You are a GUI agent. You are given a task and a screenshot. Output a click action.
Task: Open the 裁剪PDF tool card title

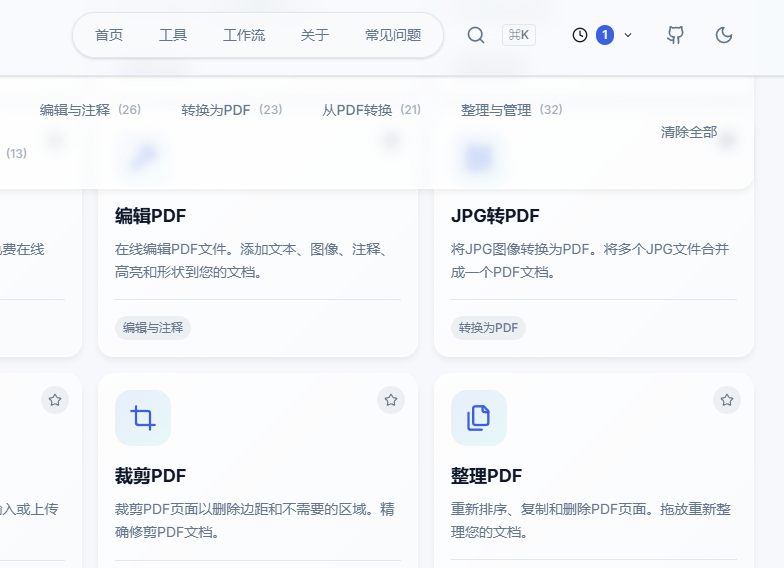[x=150, y=476]
